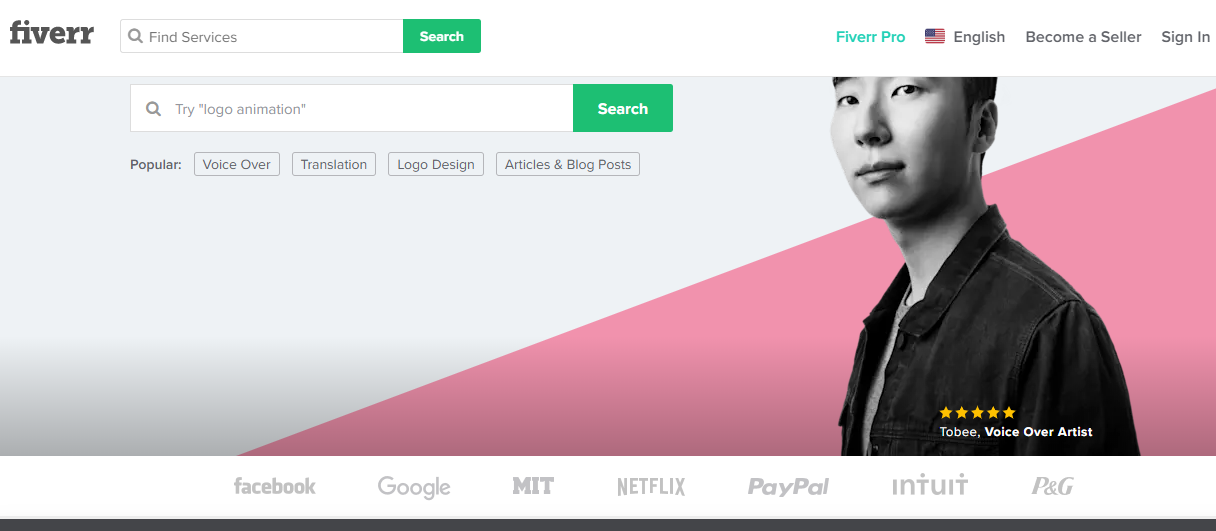This screenshot has width=1216, height=531.
Task: Click the Popular: label
Action: pyautogui.click(x=156, y=164)
